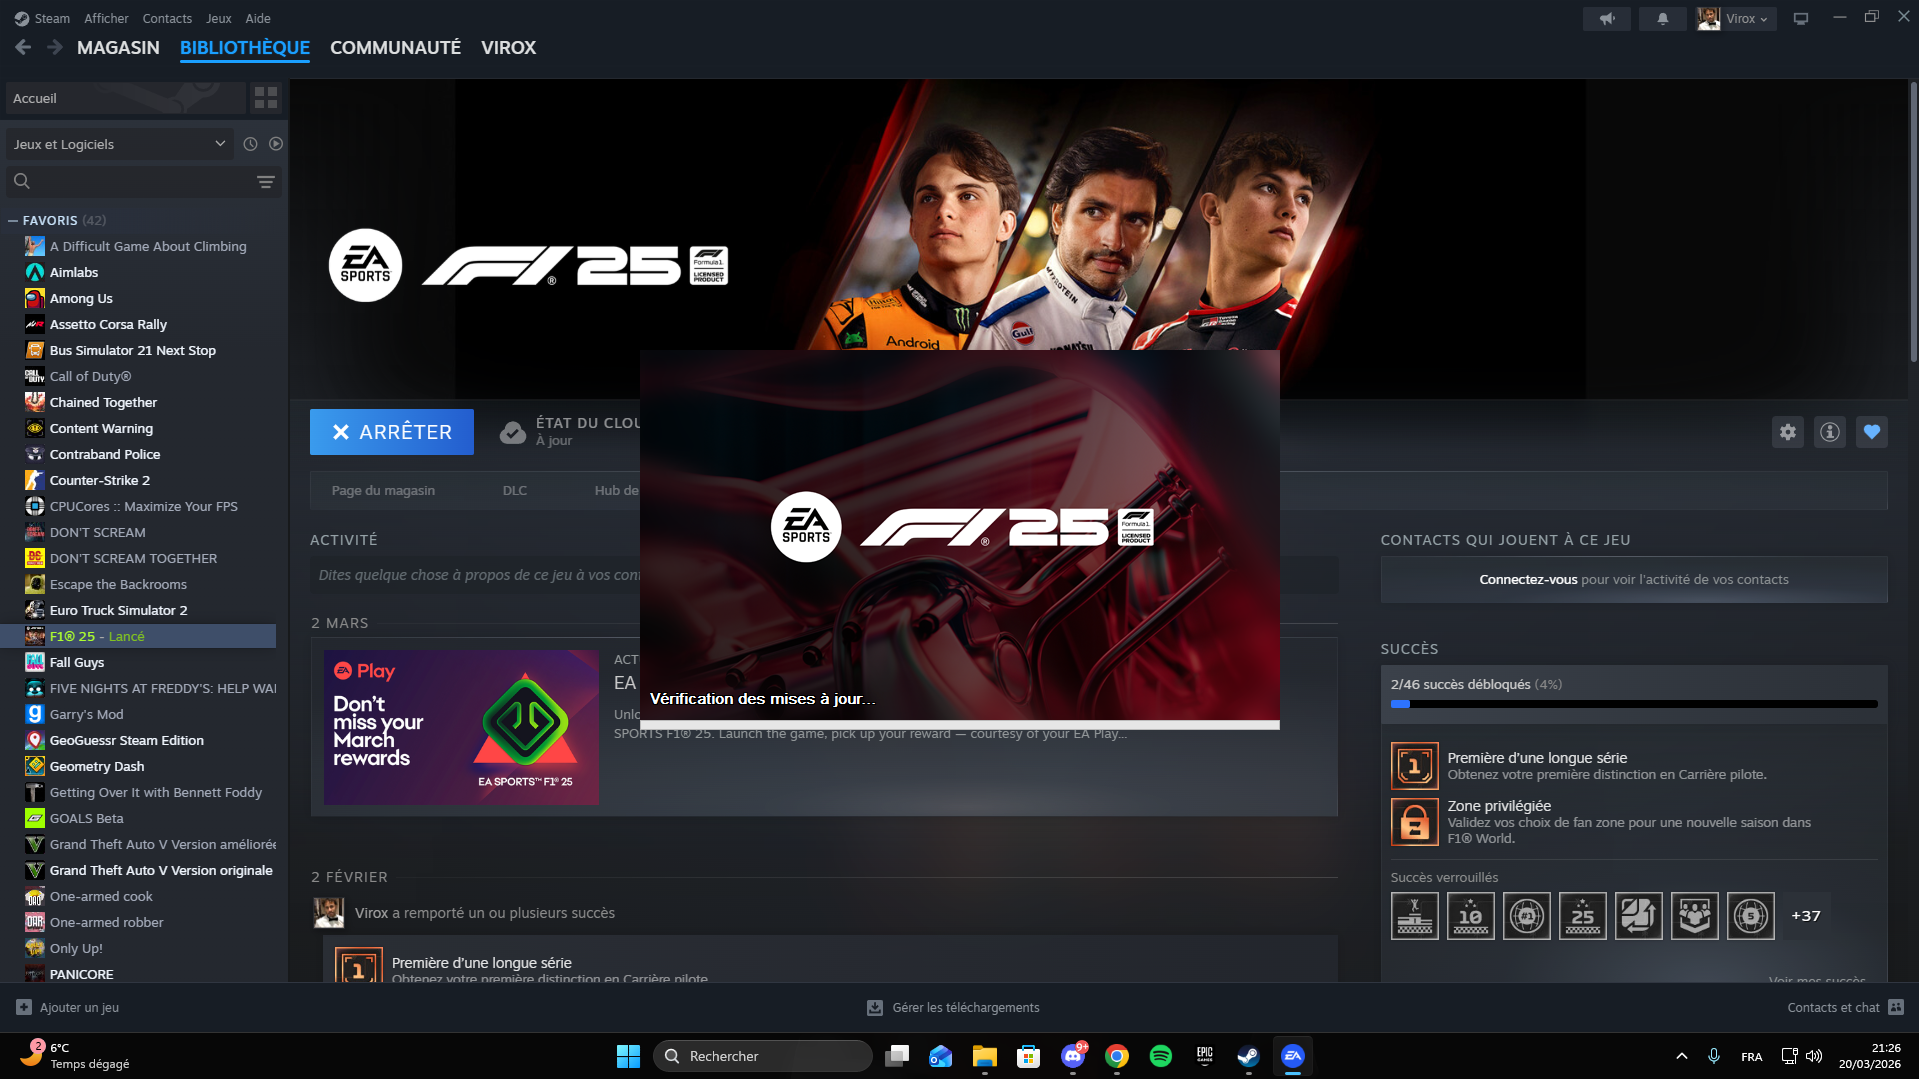1919x1079 pixels.
Task: Open the Jeux menu
Action: (x=218, y=19)
